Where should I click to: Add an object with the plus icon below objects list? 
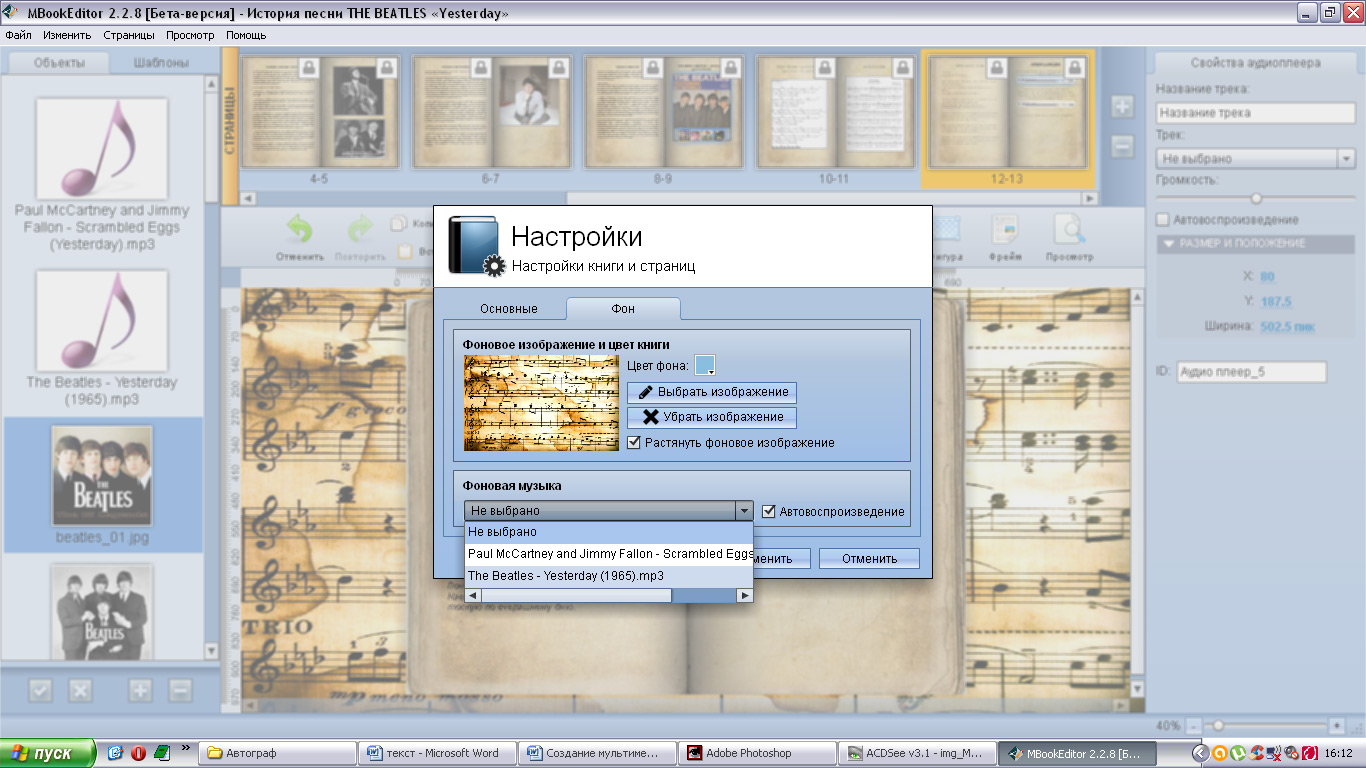click(x=140, y=690)
